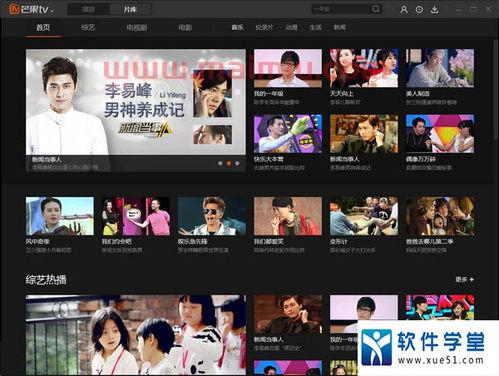Viewport: 499px width, 376px height.
Task: Open the 风中奇缘 video thumbnail
Action: coord(60,216)
